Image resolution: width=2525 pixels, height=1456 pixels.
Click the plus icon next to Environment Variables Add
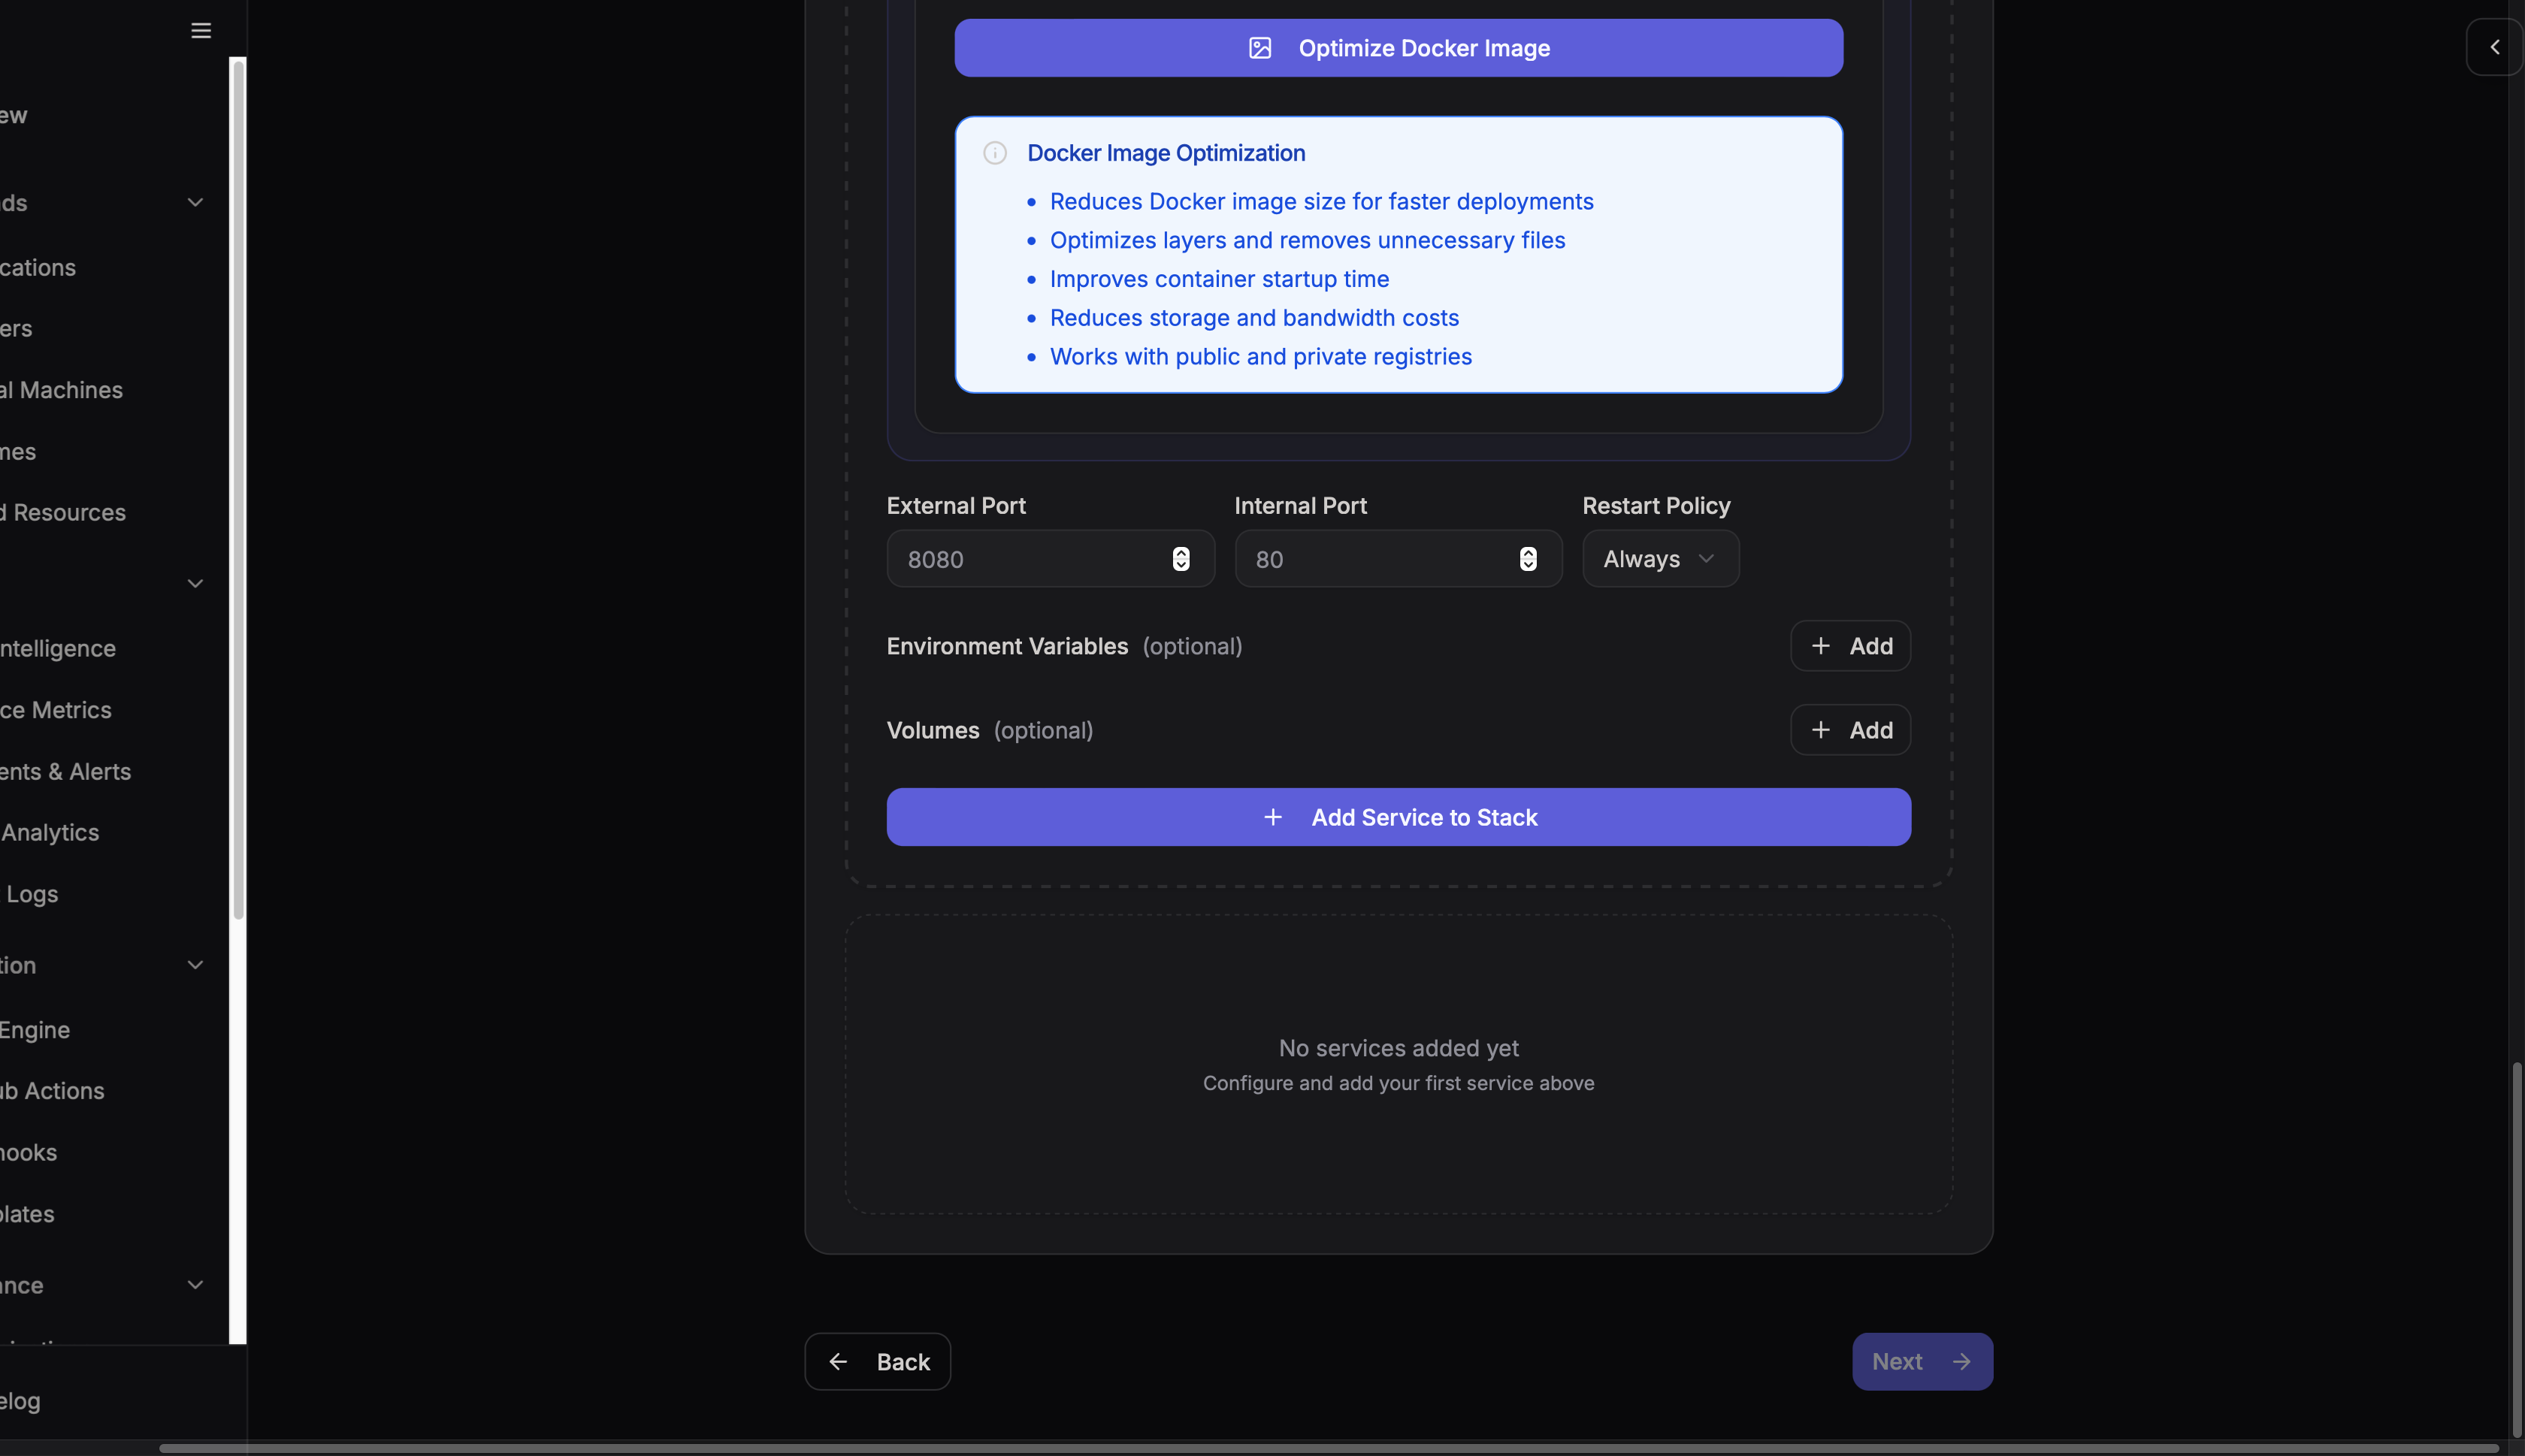[x=1819, y=646]
